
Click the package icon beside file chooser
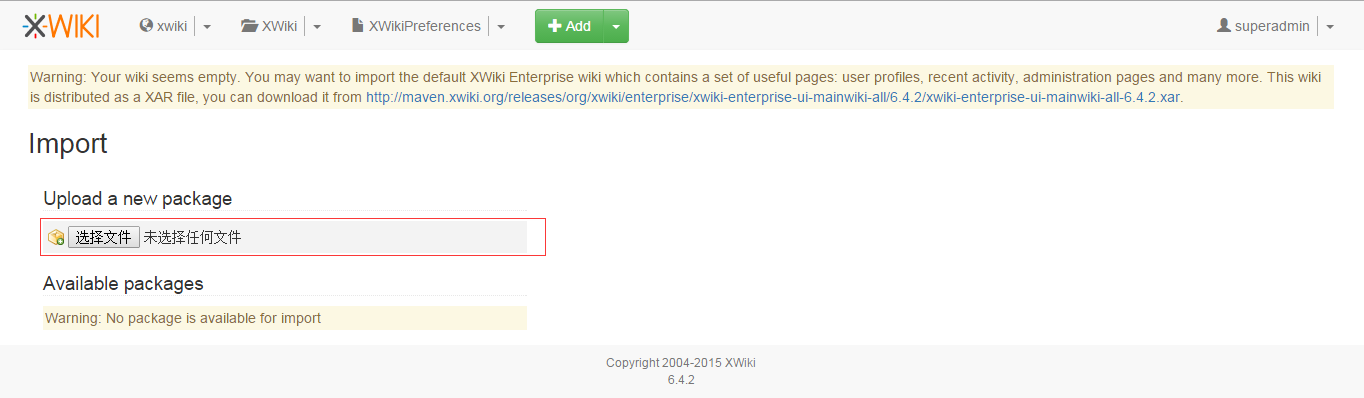click(56, 237)
